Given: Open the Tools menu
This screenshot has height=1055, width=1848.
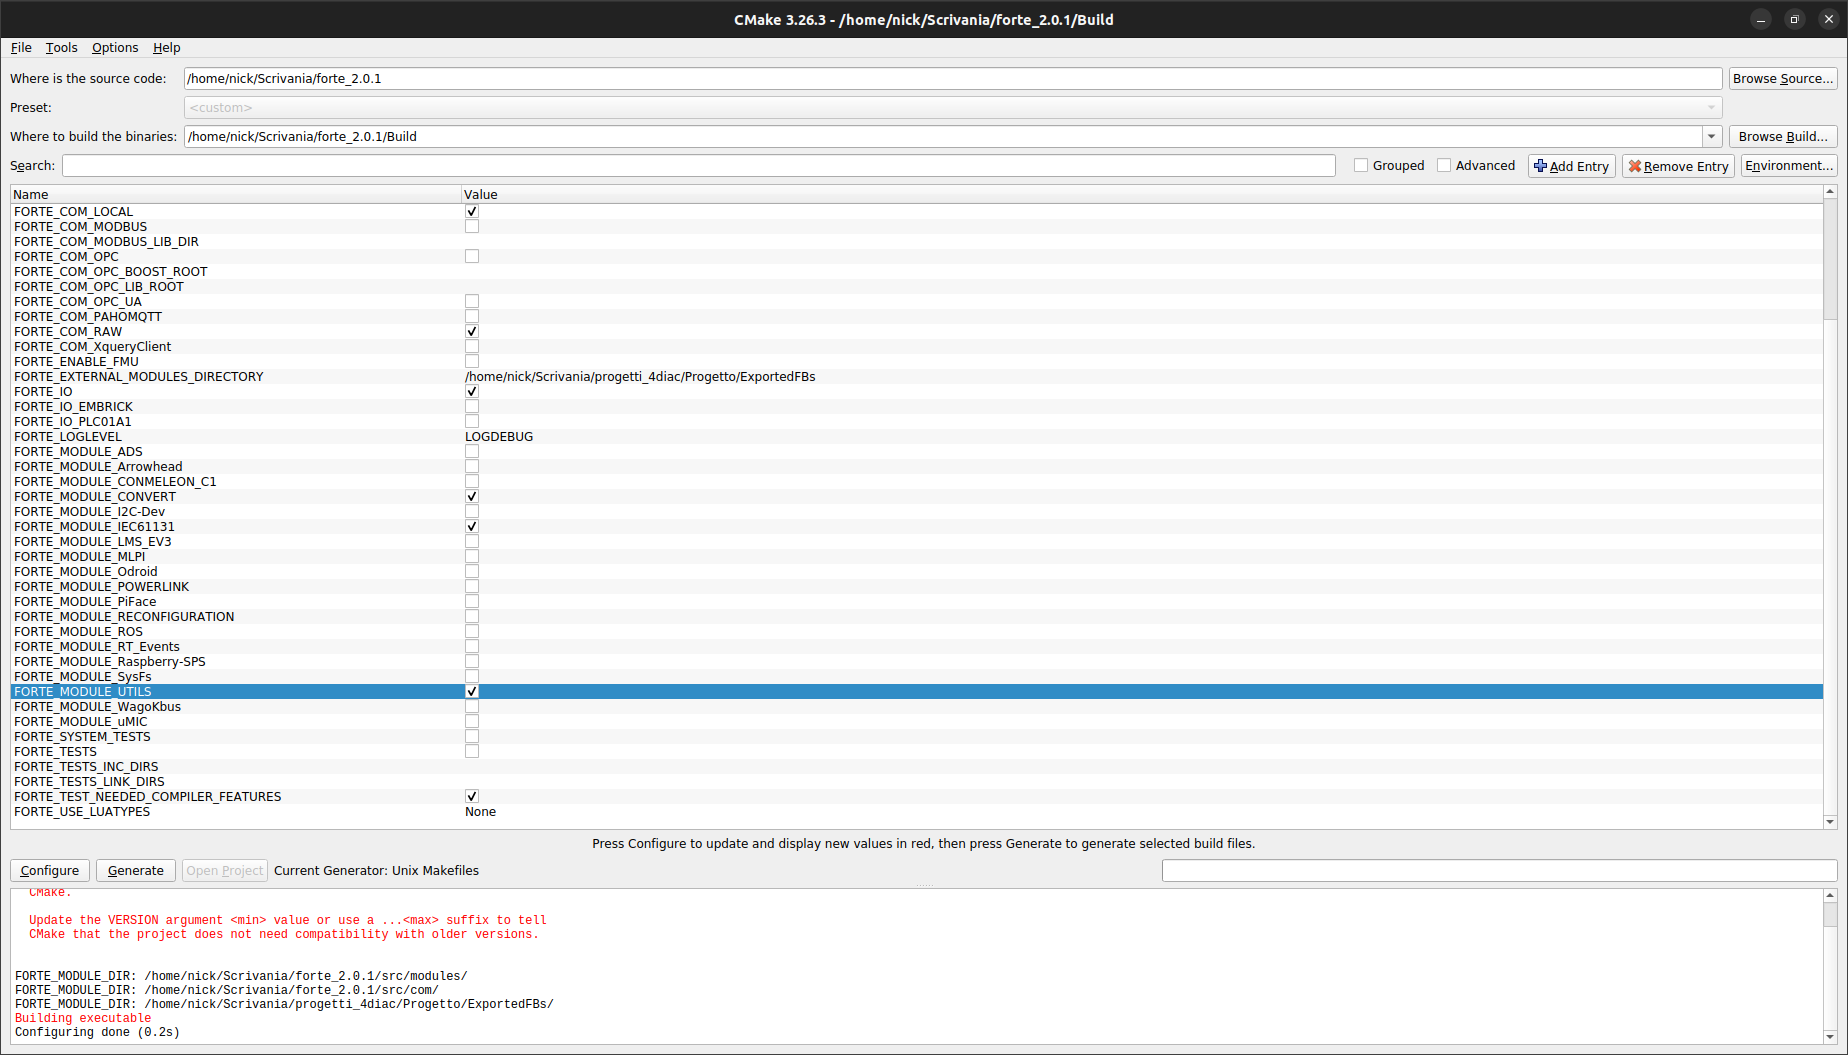Looking at the screenshot, I should [x=61, y=47].
